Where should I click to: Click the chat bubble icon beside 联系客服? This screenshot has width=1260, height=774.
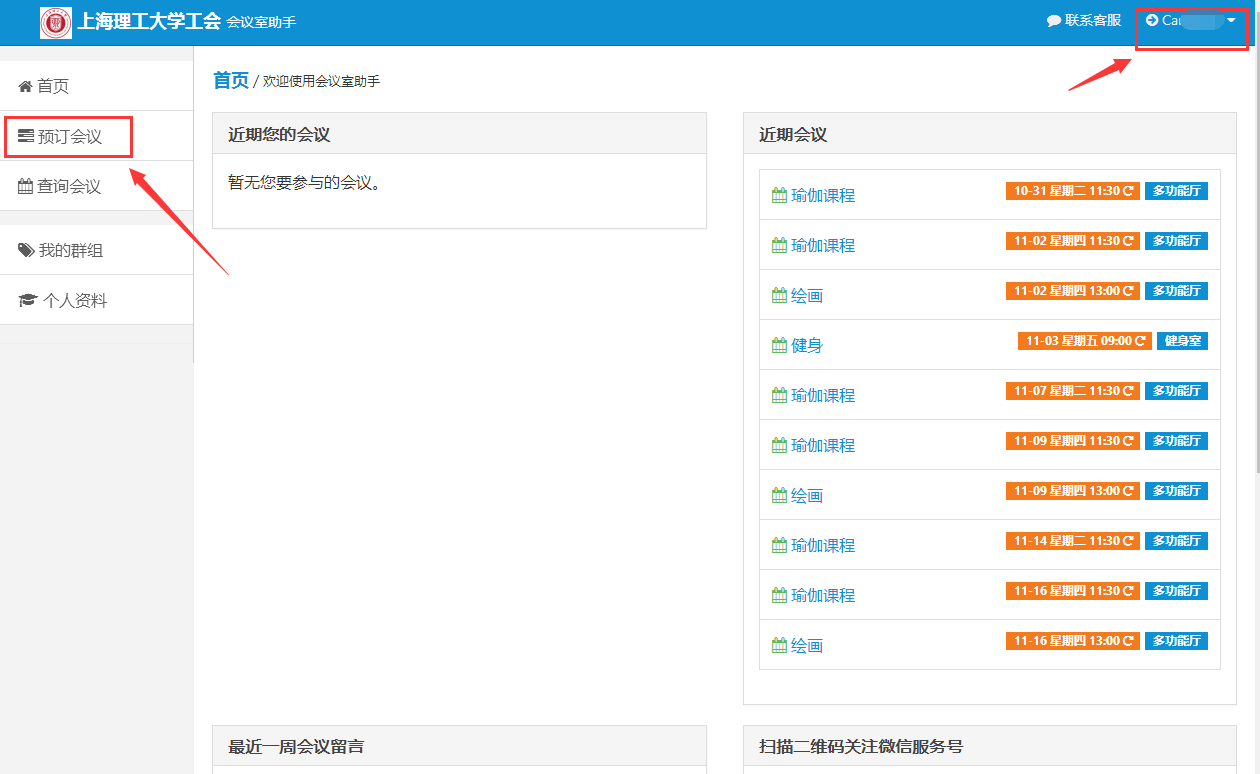click(x=1053, y=21)
